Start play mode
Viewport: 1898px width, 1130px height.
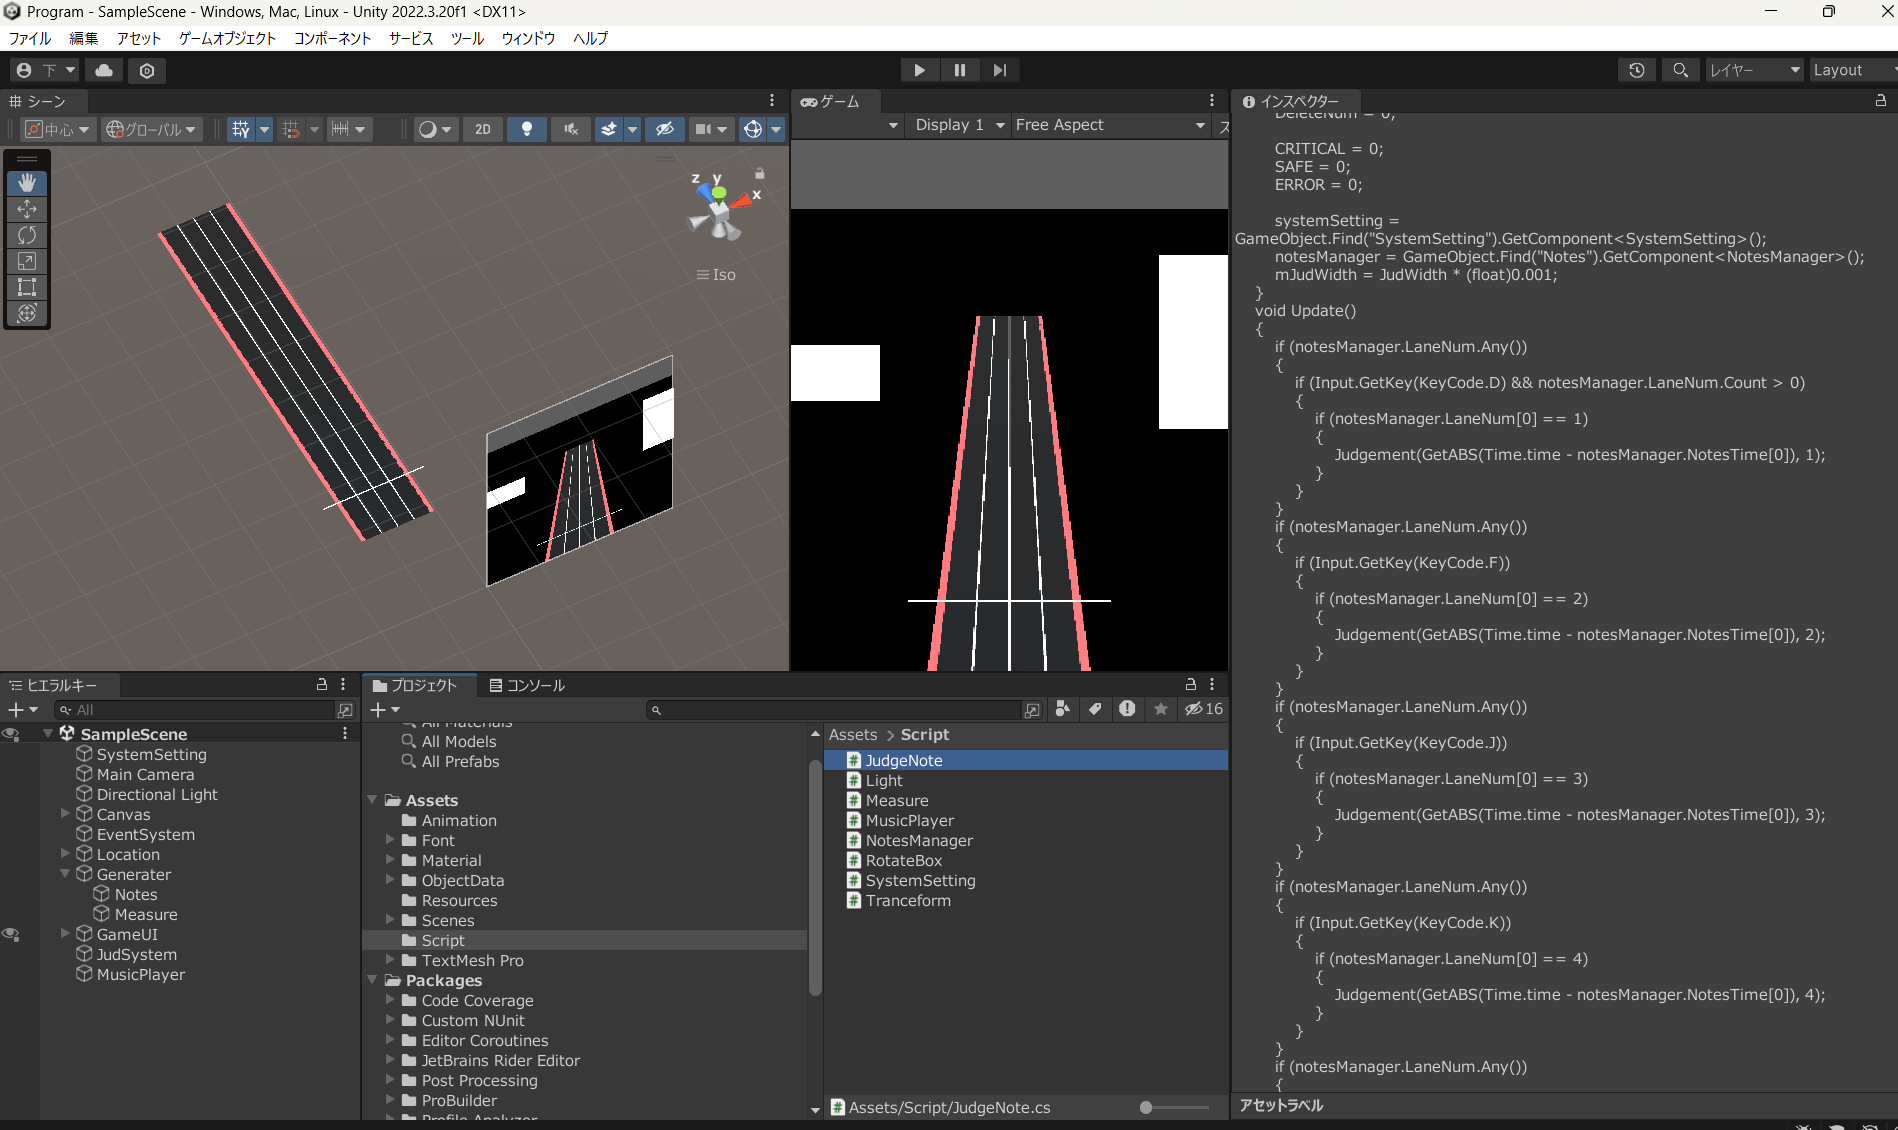click(919, 70)
